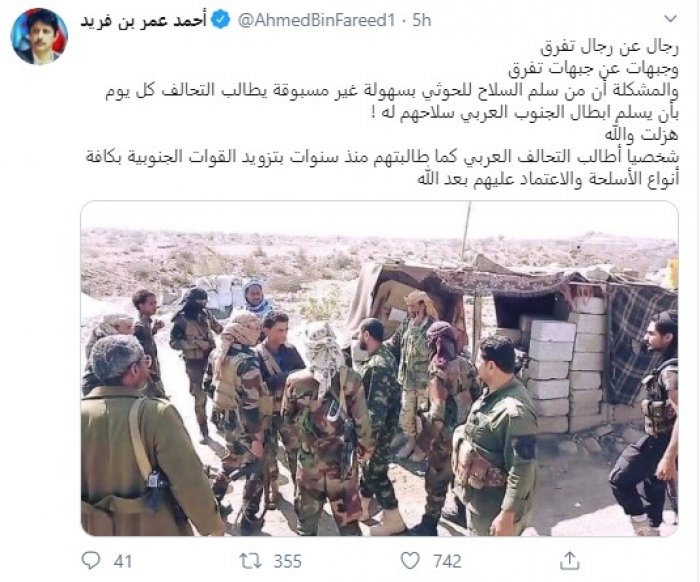Like the tweet with the heart icon
The height and width of the screenshot is (582, 700).
(410, 561)
